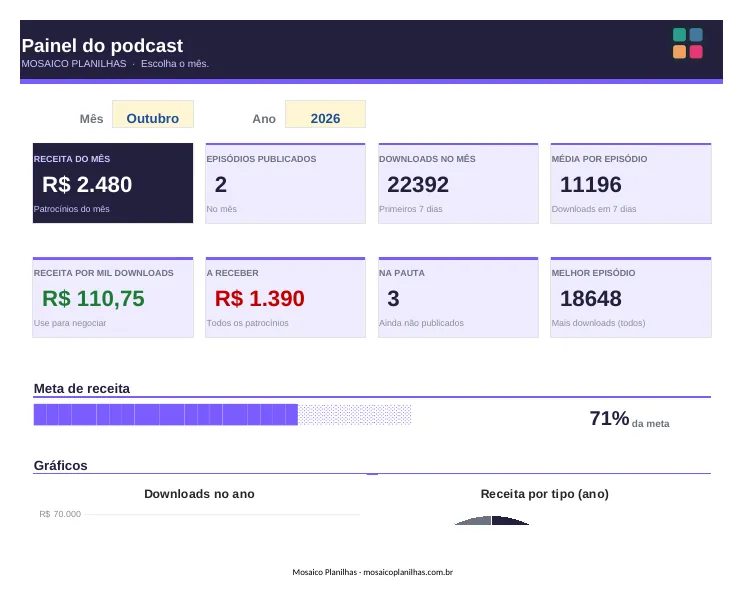This screenshot has width=743, height=597.
Task: Click the DOWNLOADS NO MÊS label
Action: click(427, 159)
